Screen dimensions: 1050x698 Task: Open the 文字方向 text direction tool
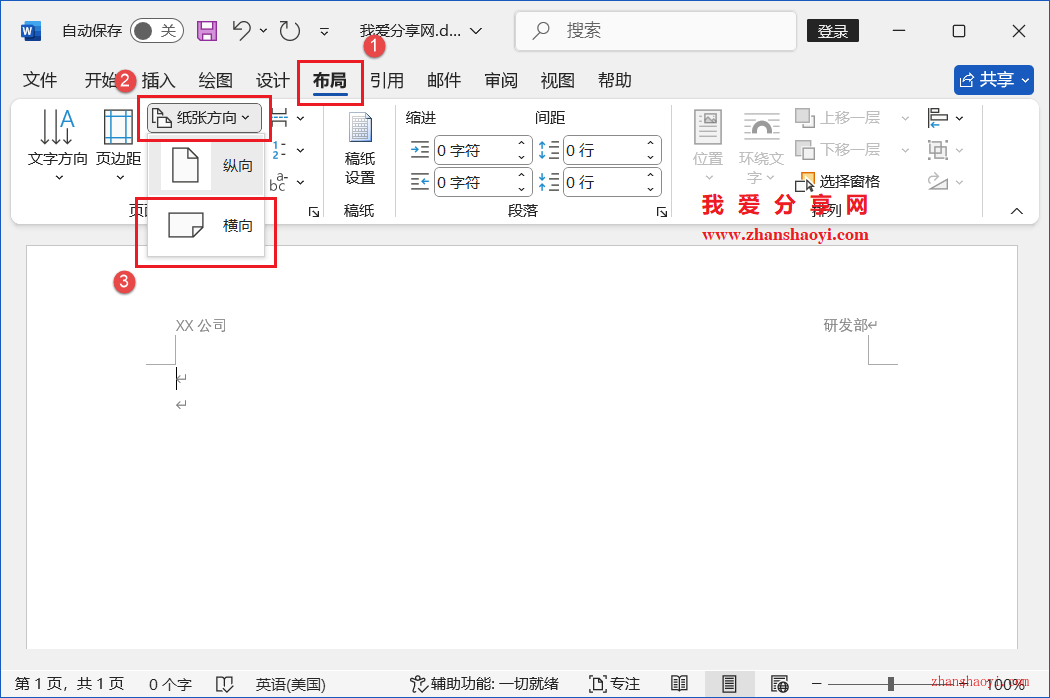[x=58, y=145]
